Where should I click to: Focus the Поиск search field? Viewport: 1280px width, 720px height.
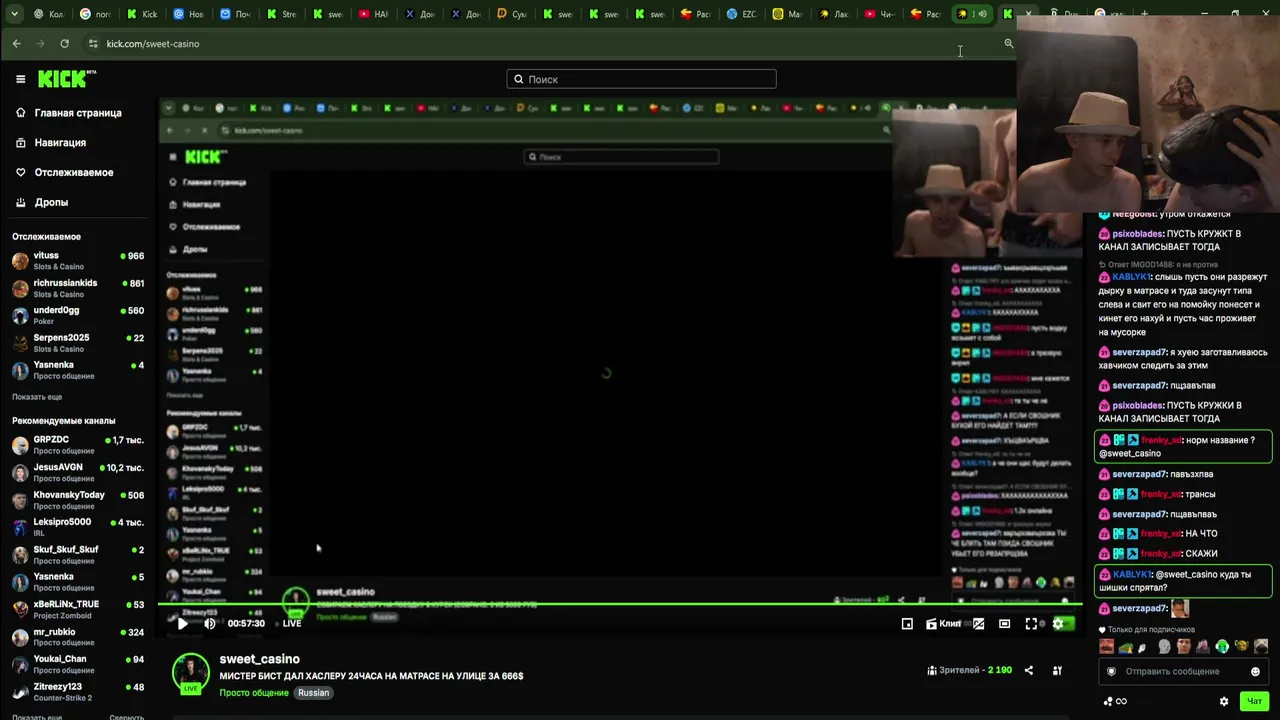click(x=641, y=79)
